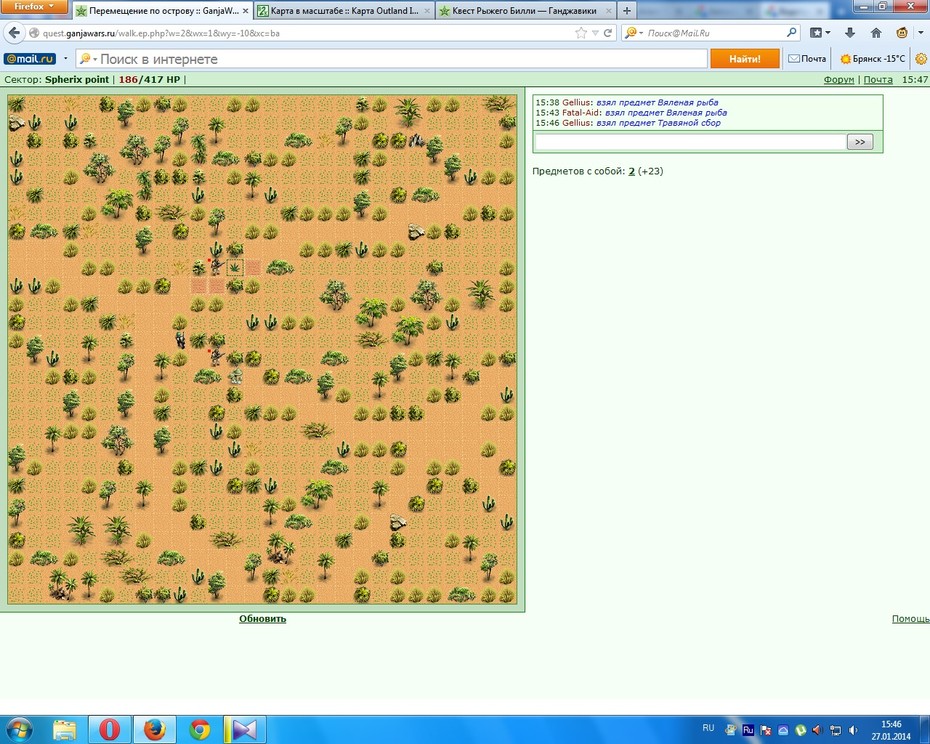This screenshot has width=930, height=744.
Task: Reload the page with the refresh icon
Action: pyautogui.click(x=607, y=33)
